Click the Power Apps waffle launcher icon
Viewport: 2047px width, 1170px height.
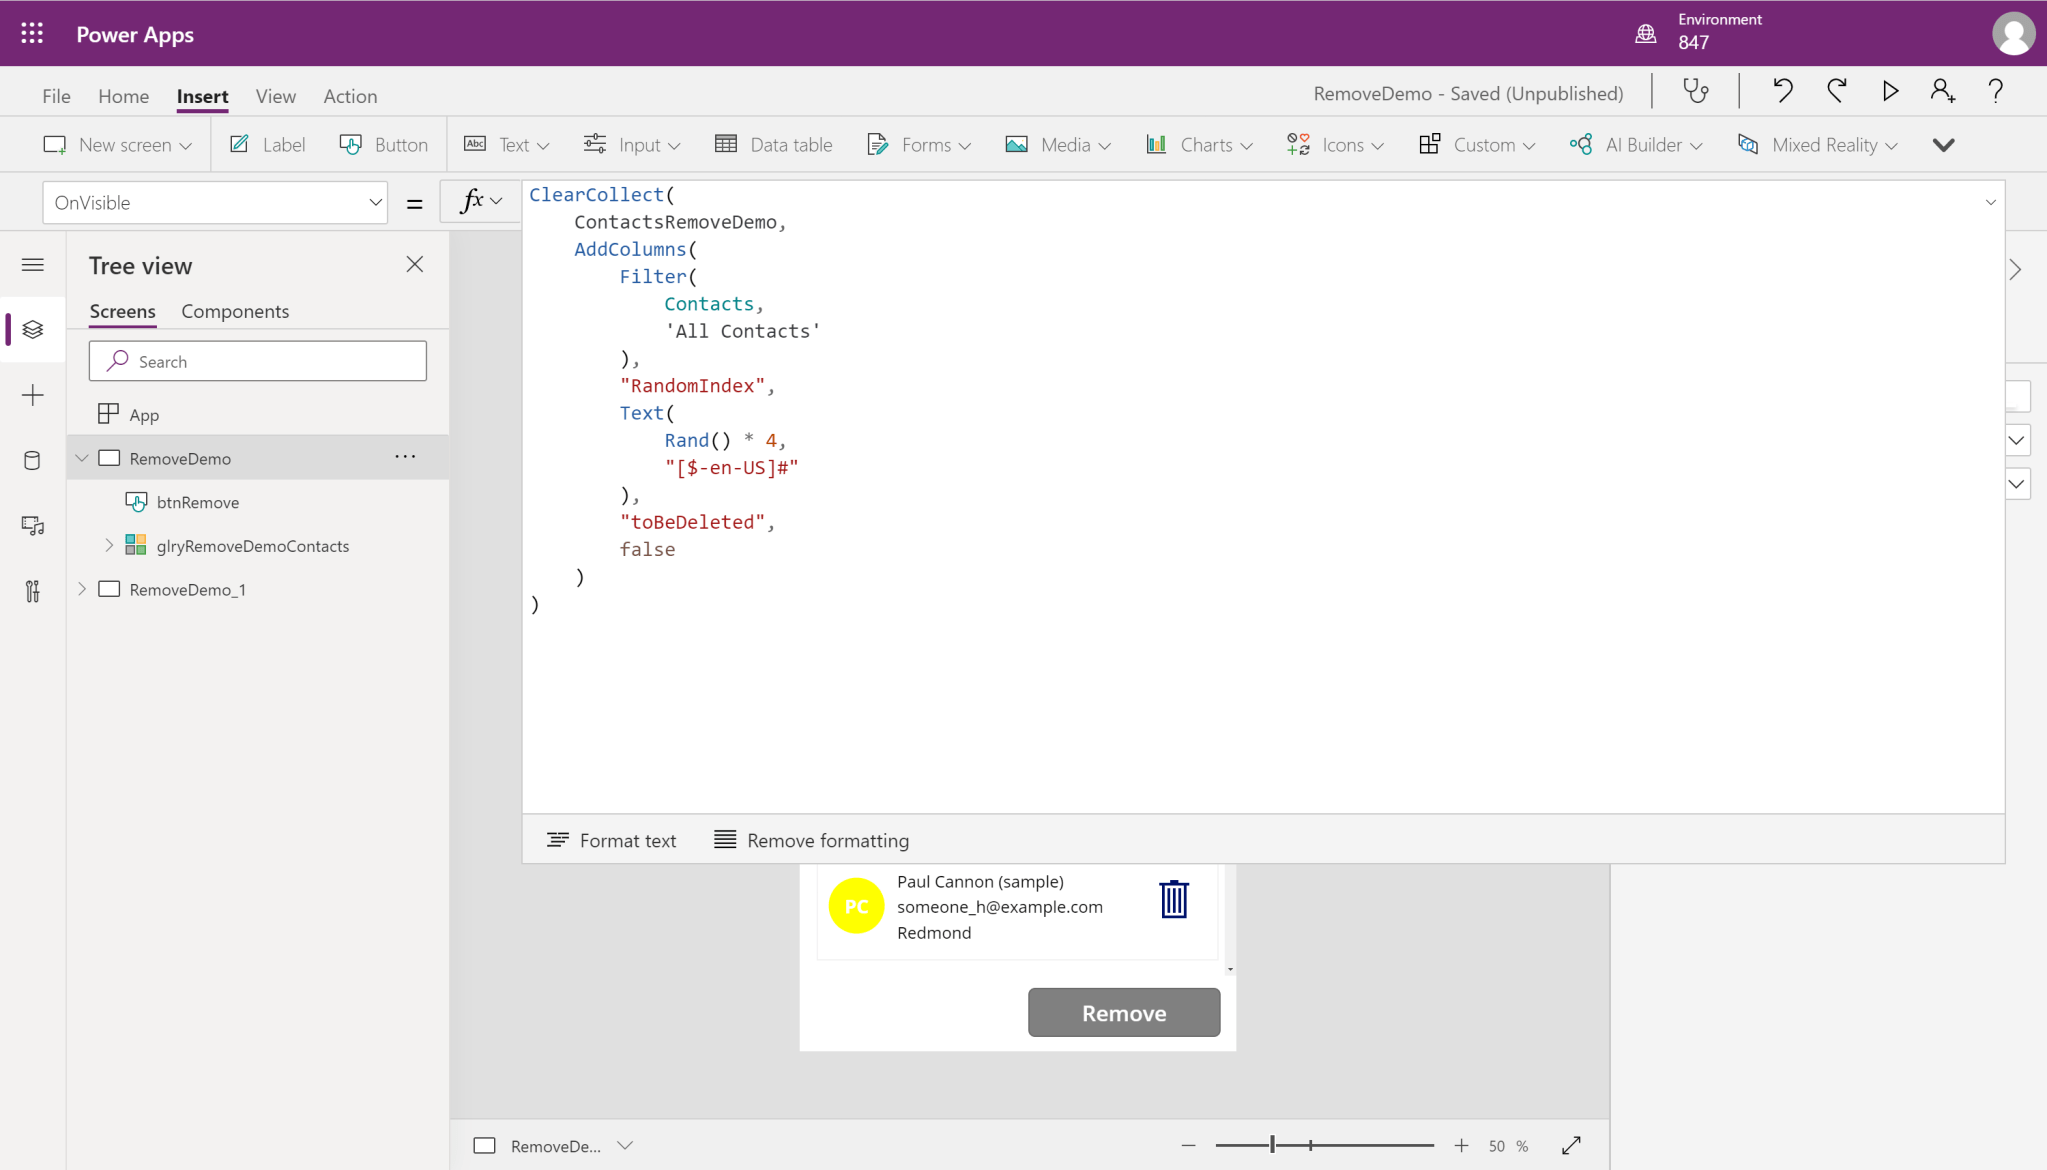(32, 34)
